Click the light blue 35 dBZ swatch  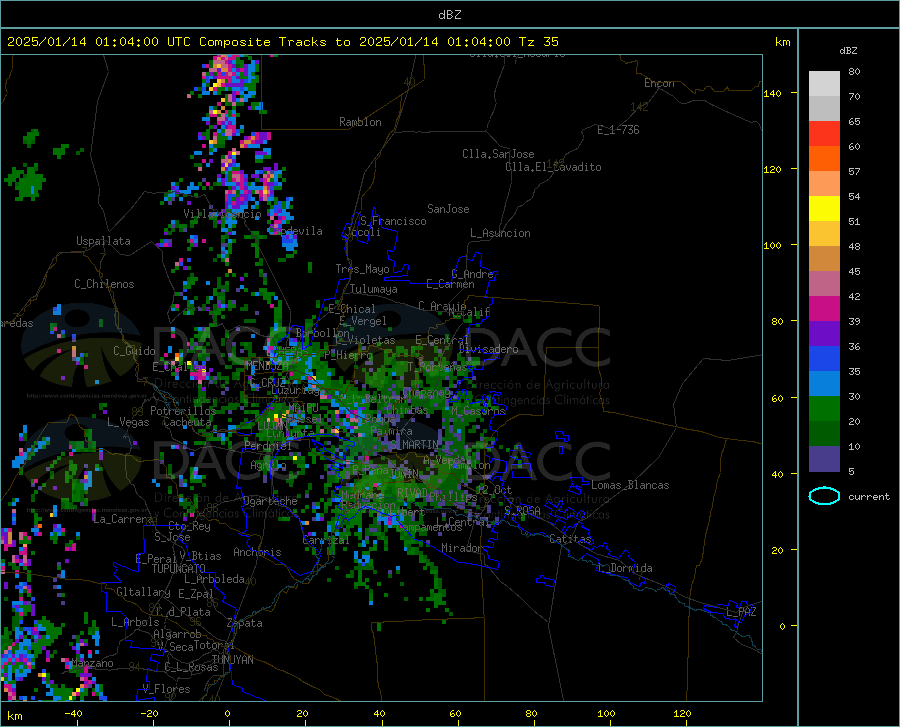pyautogui.click(x=824, y=384)
